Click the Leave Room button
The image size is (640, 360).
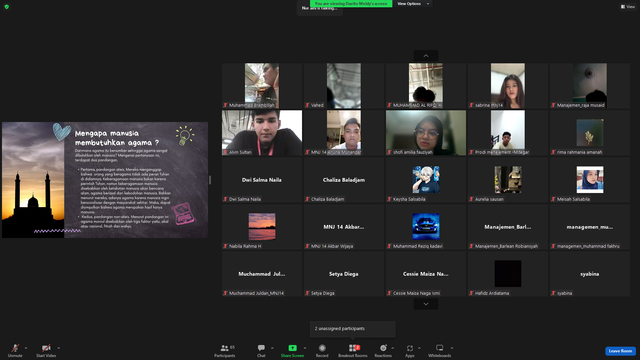620,351
